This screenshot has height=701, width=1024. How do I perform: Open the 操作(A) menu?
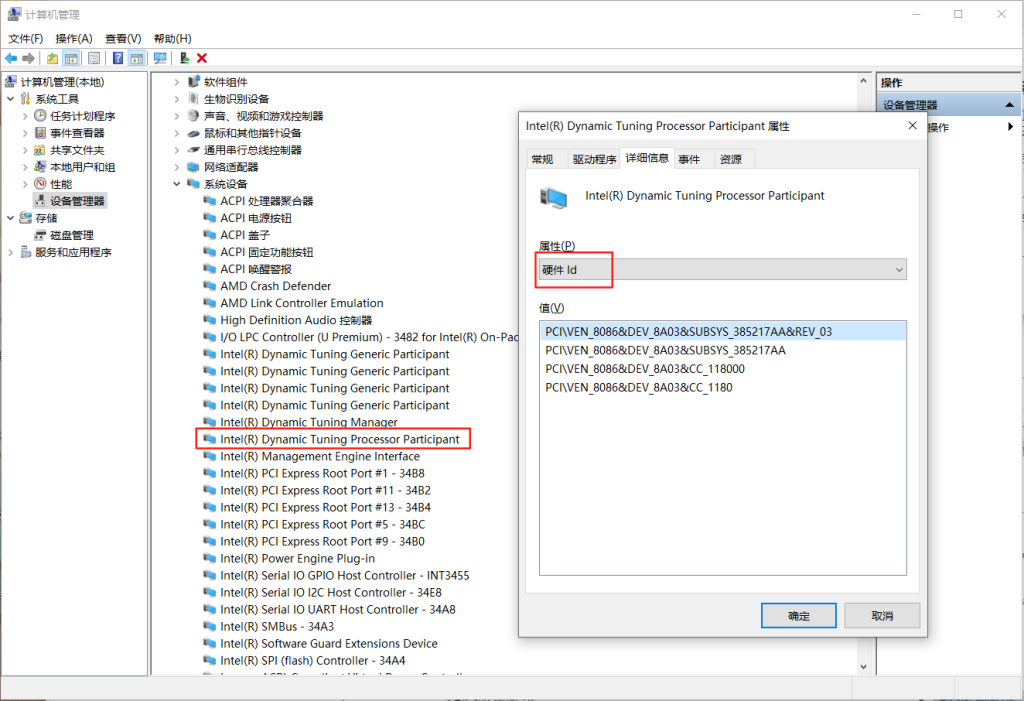[x=73, y=38]
